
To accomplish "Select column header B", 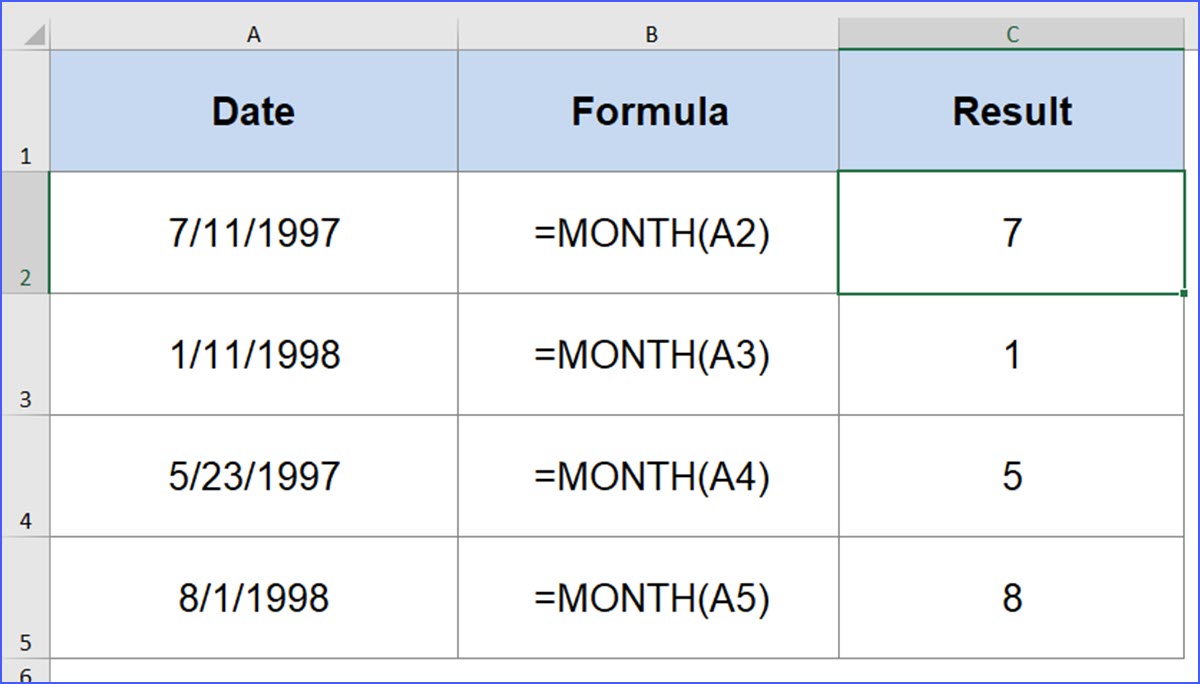I will (651, 33).
